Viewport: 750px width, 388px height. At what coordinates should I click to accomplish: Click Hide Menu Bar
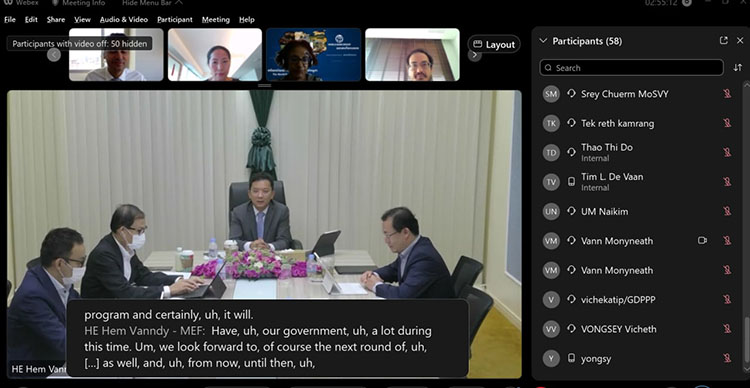coord(152,3)
